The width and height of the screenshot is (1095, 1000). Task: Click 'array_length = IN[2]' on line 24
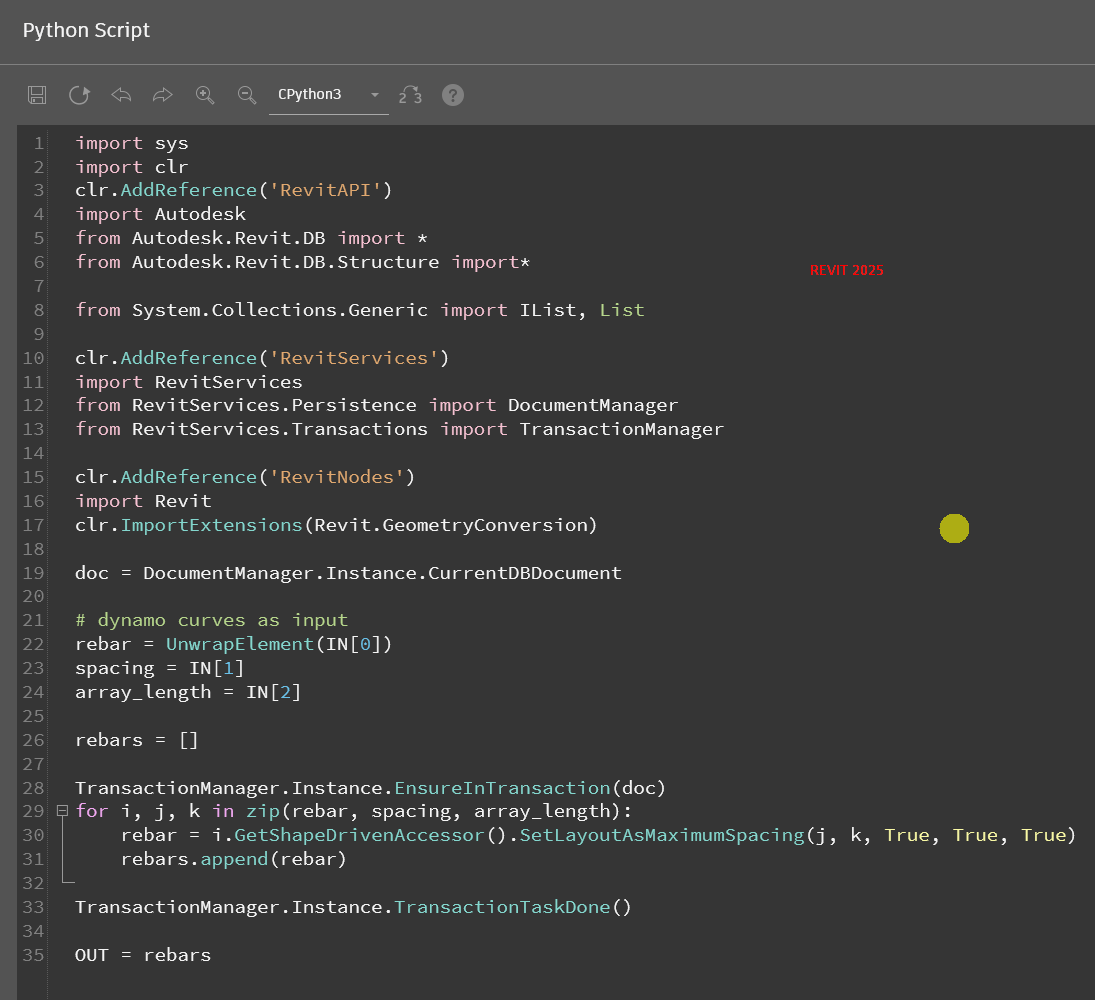tap(189, 692)
